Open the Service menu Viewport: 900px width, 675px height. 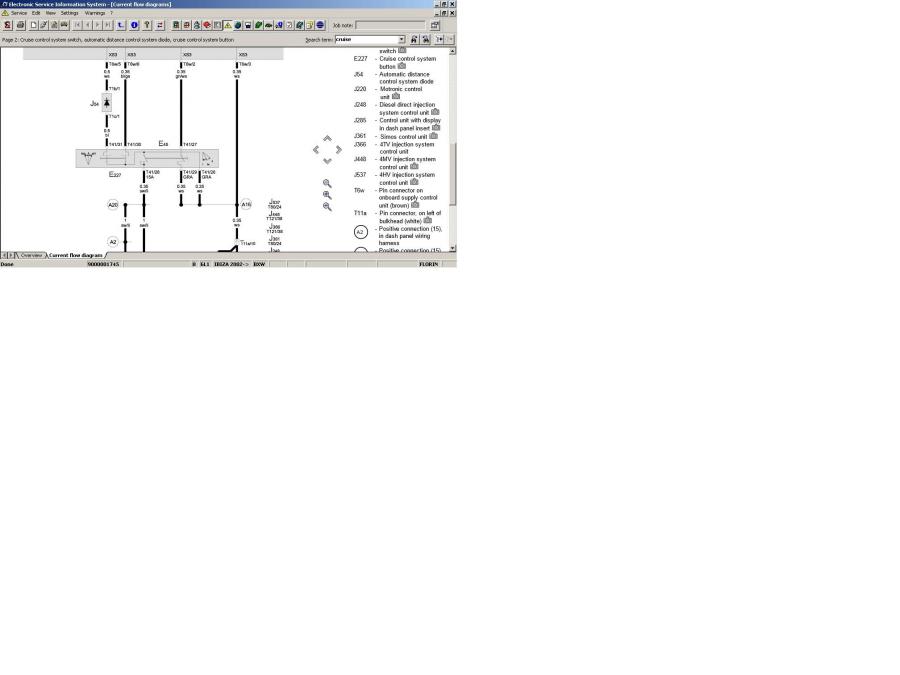tap(19, 13)
